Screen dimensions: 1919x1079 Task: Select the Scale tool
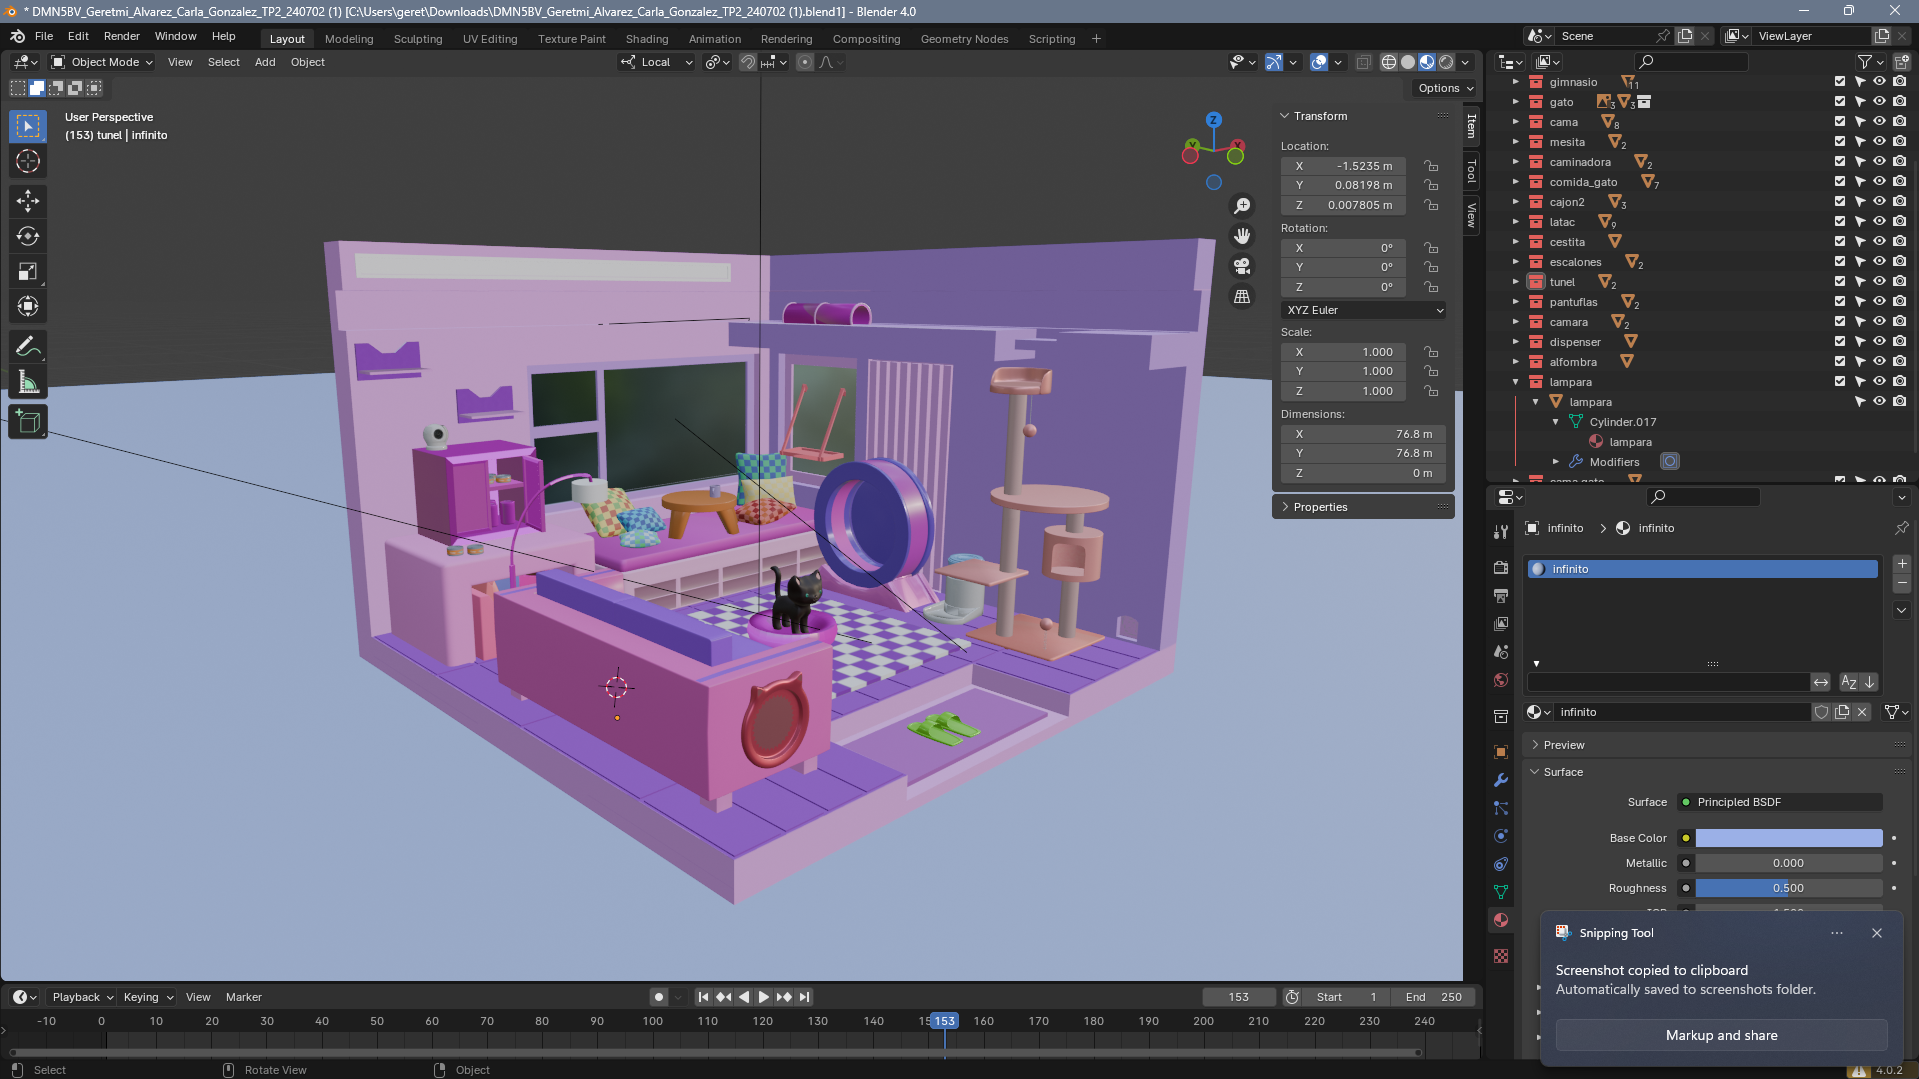click(28, 271)
